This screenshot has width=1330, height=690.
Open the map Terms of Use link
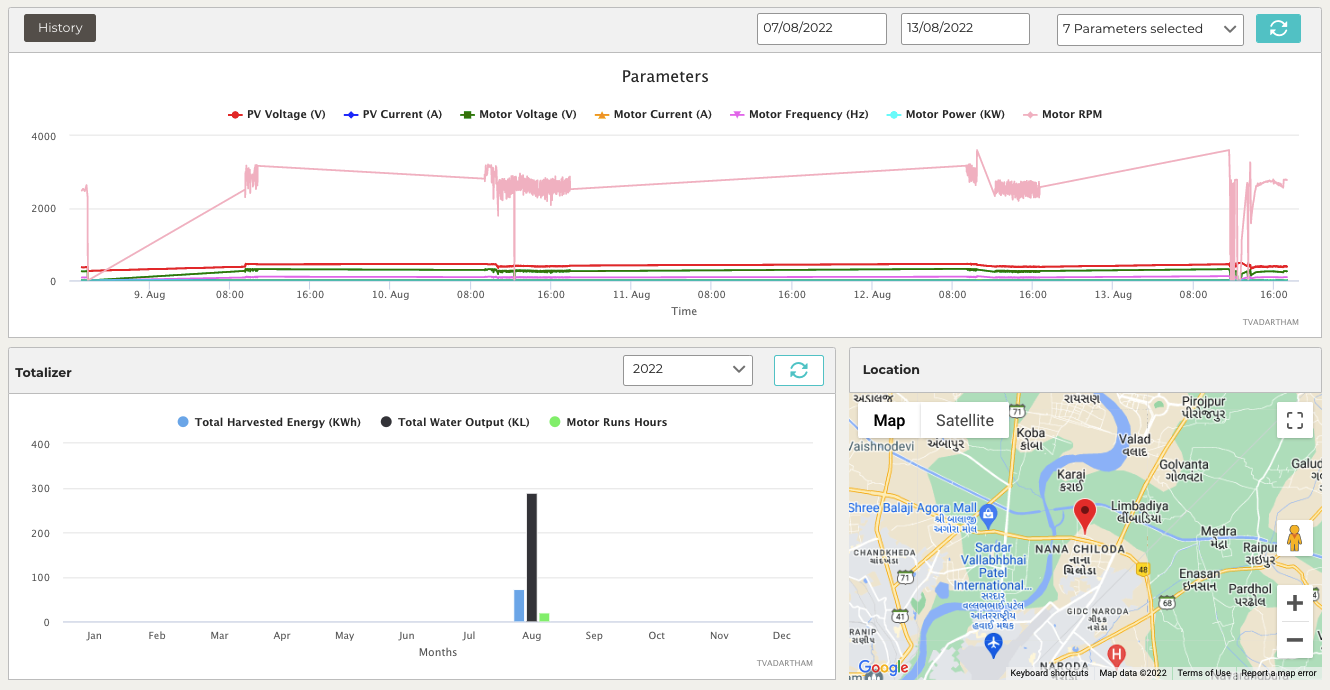(x=1203, y=673)
